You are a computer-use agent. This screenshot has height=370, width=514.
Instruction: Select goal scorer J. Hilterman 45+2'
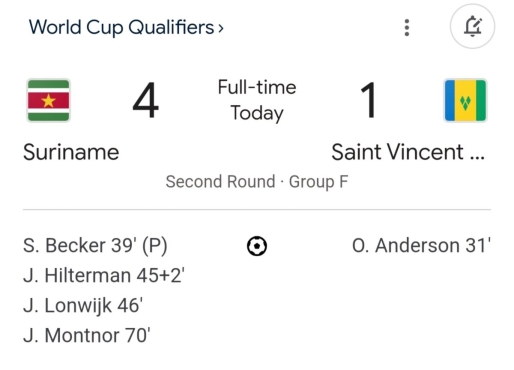(x=104, y=276)
